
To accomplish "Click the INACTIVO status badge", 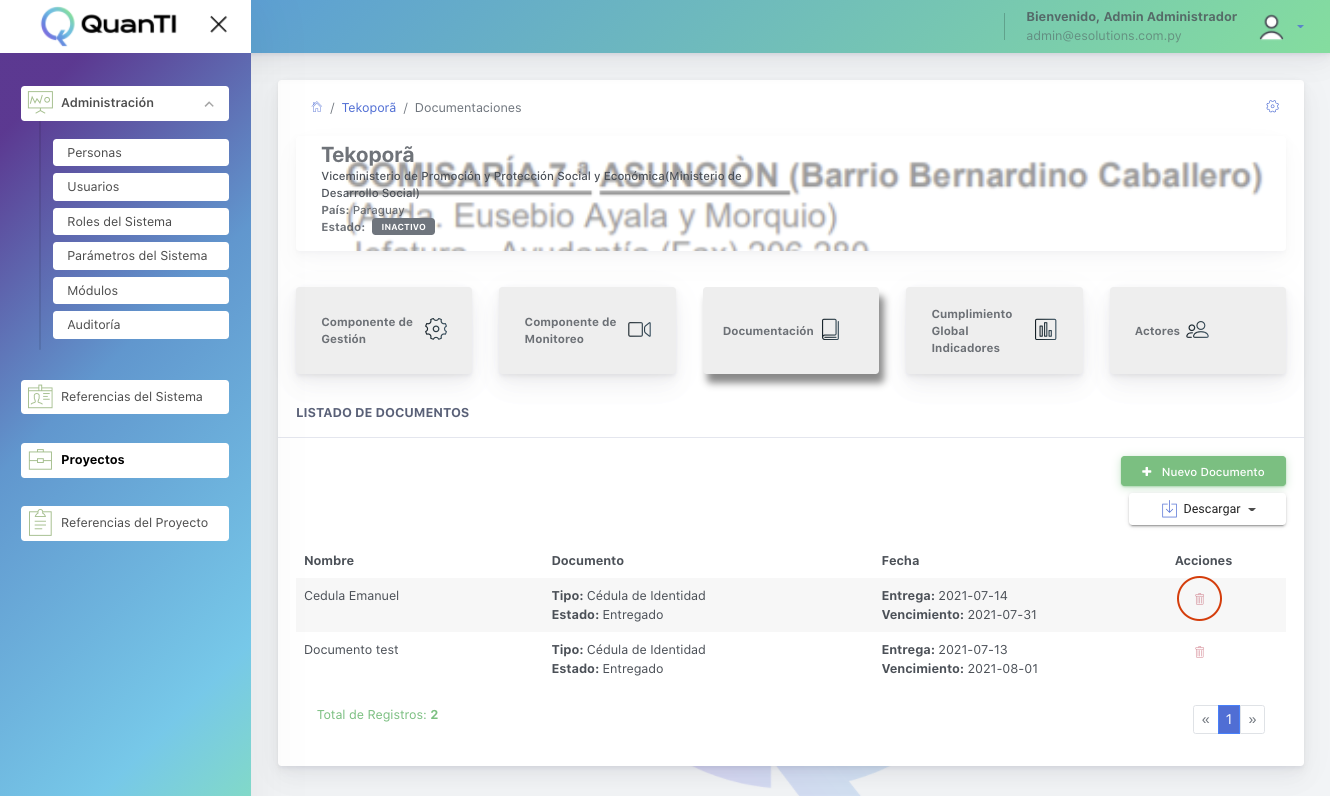I will point(404,227).
